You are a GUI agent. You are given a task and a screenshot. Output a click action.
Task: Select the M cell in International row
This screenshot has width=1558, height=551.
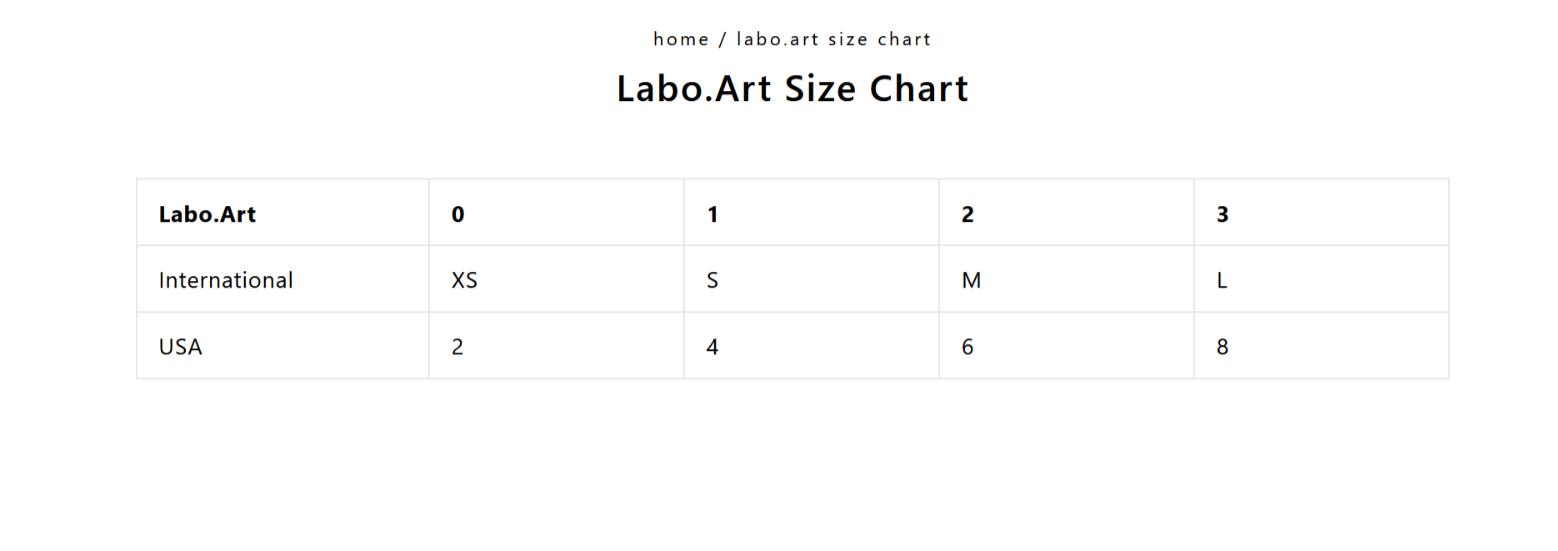[x=971, y=280]
